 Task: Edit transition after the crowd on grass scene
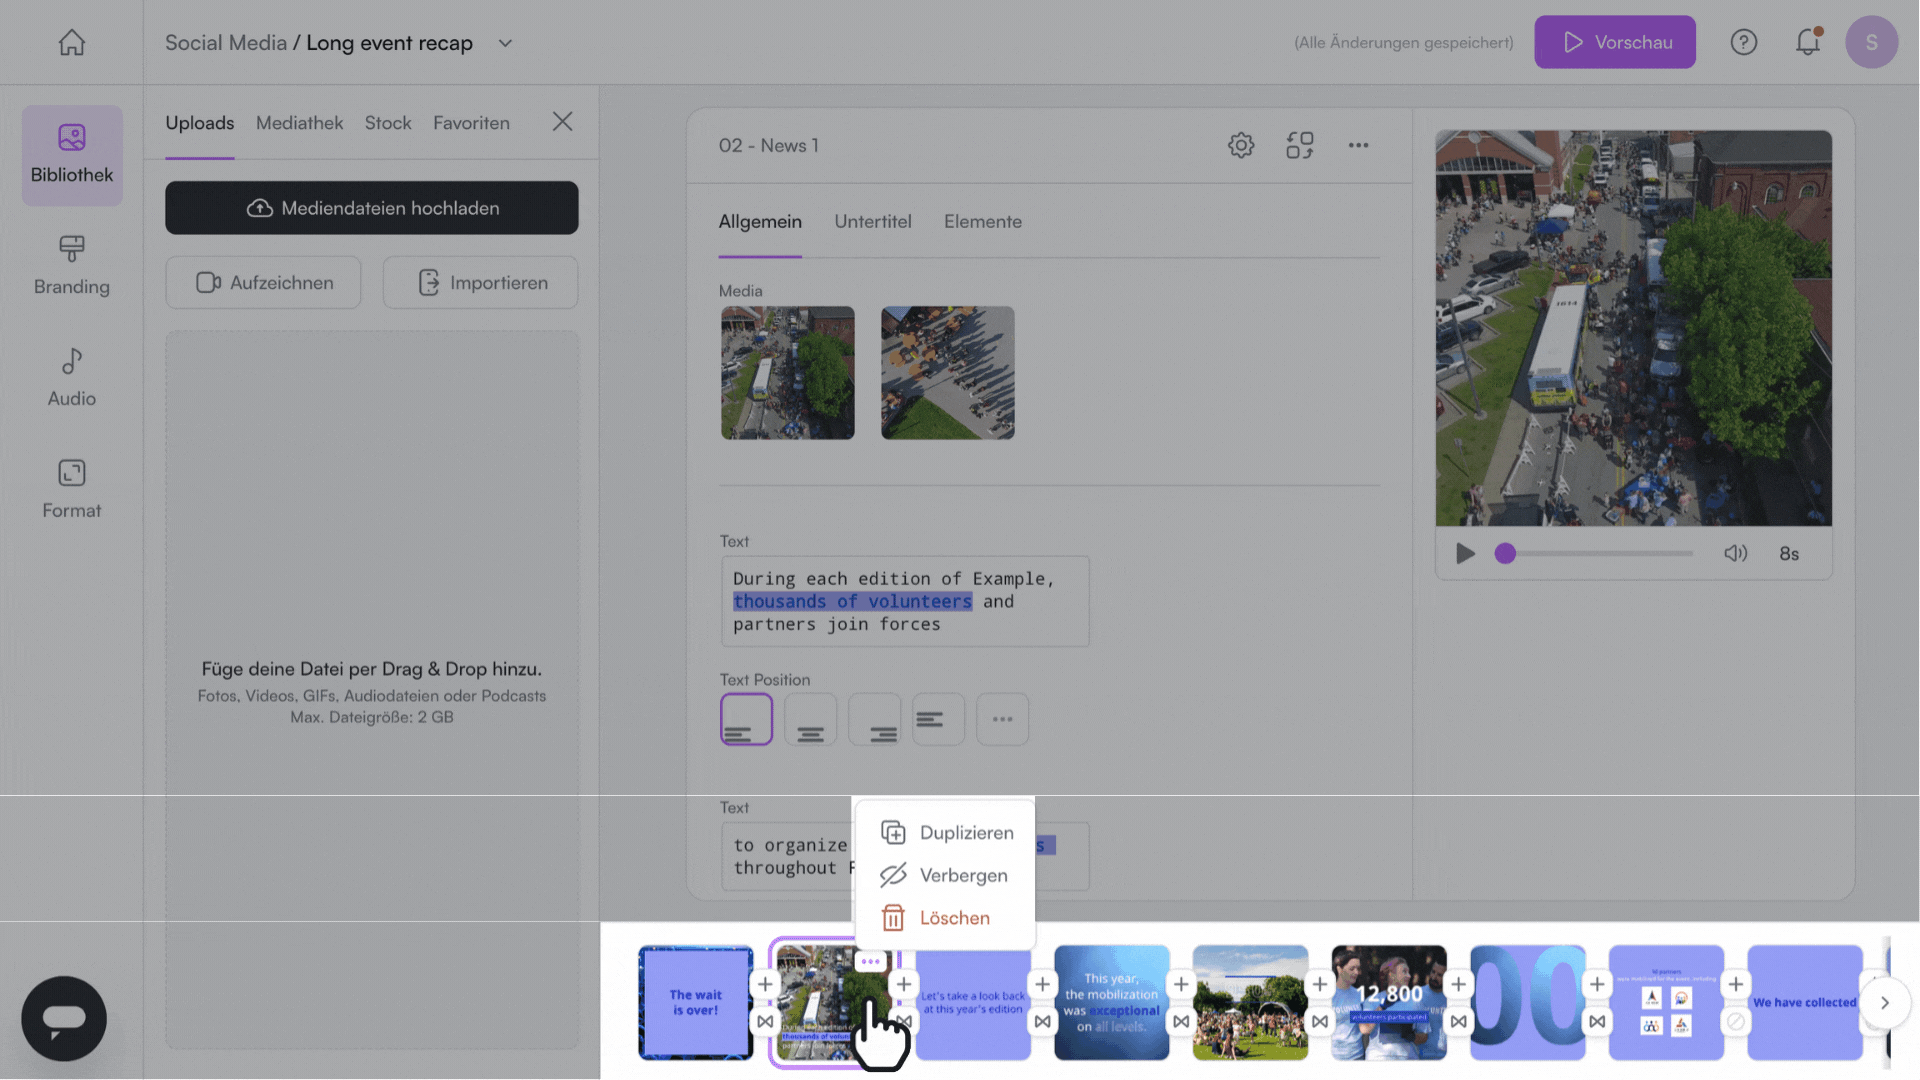pyautogui.click(x=1320, y=1021)
